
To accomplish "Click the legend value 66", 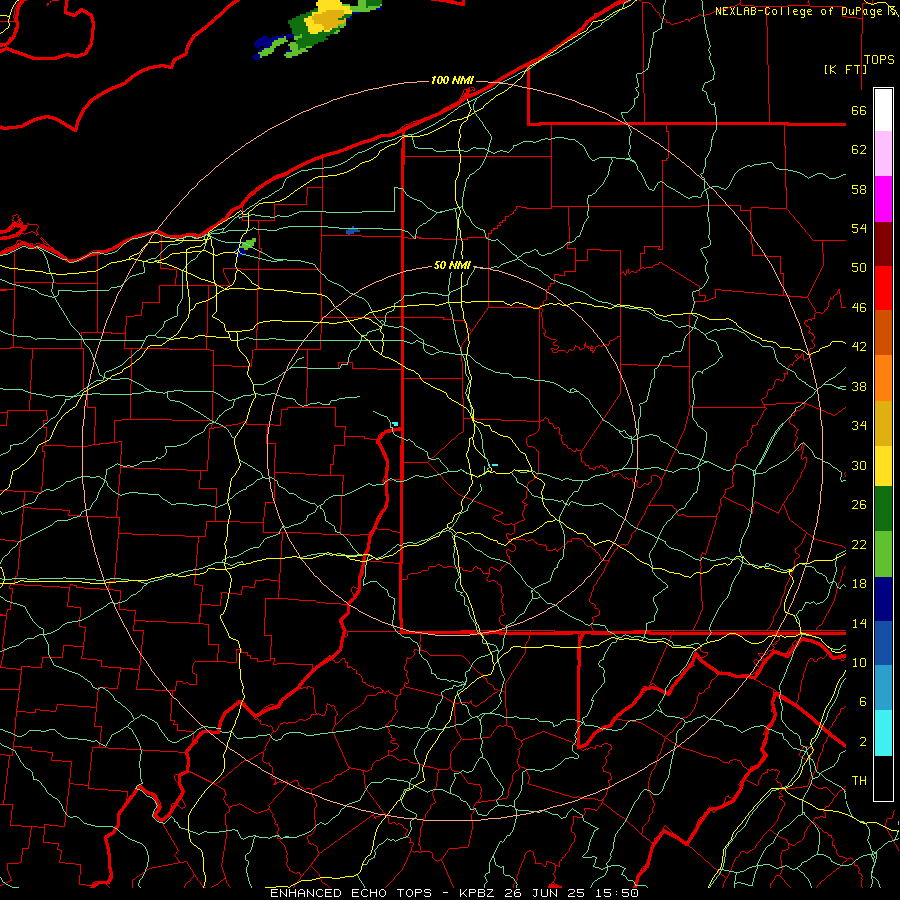I will (x=859, y=110).
